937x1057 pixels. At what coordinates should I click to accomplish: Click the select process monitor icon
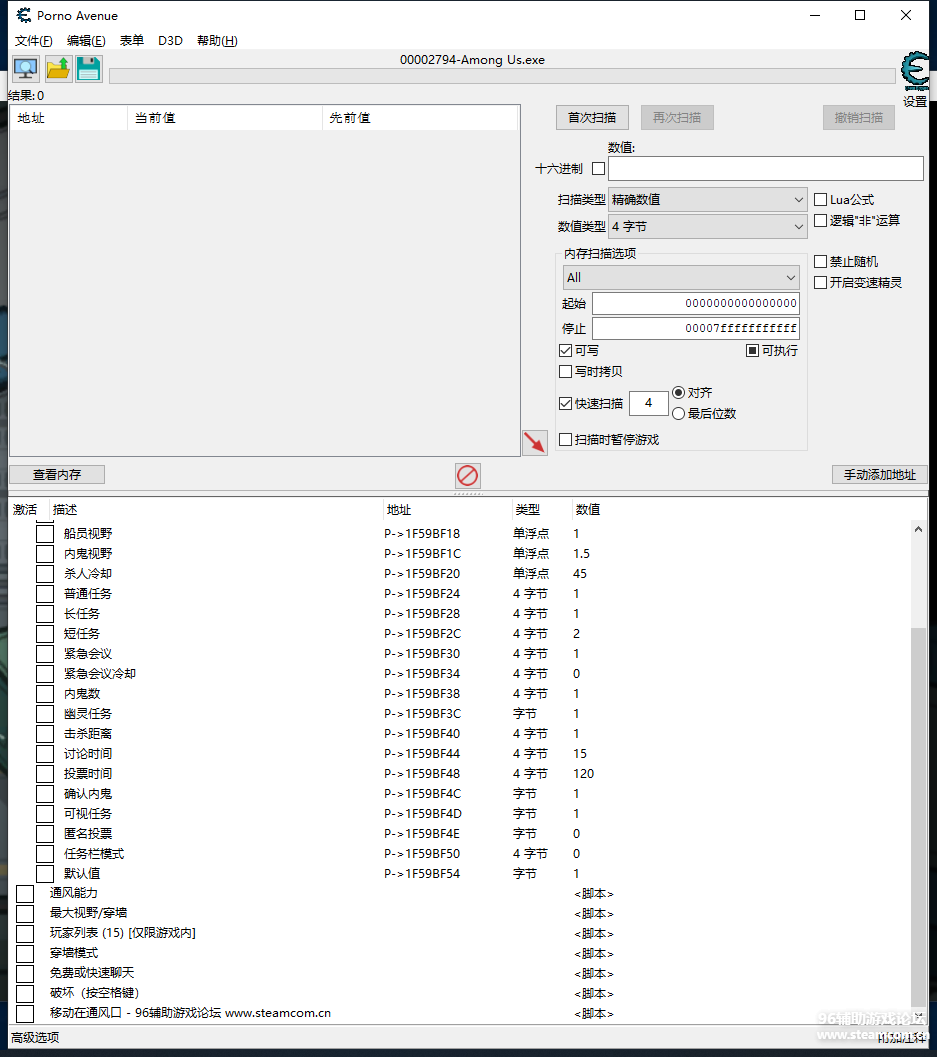click(25, 69)
